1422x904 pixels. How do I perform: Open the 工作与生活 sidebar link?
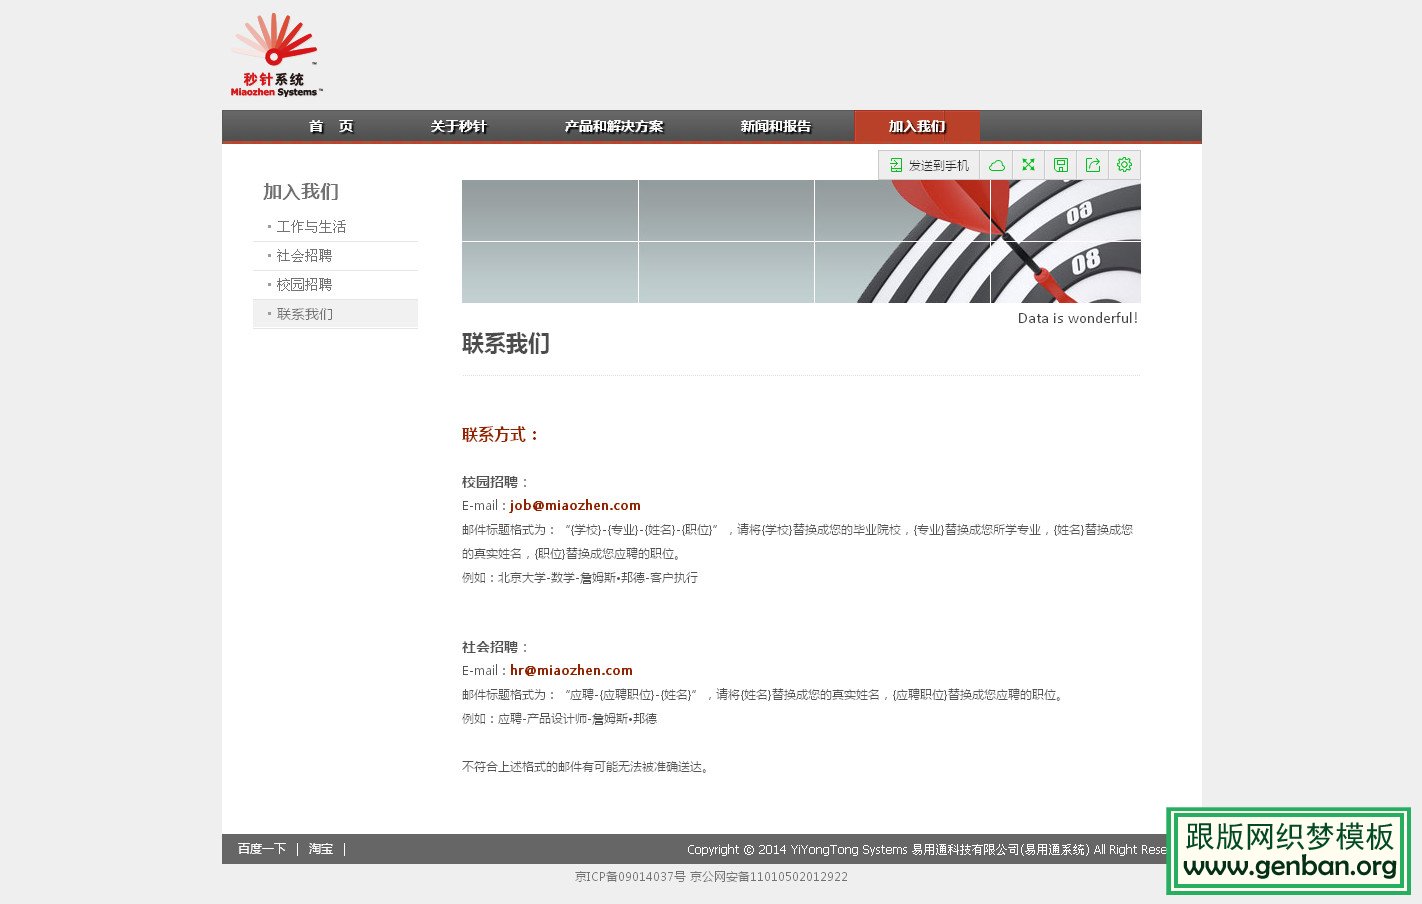(310, 226)
